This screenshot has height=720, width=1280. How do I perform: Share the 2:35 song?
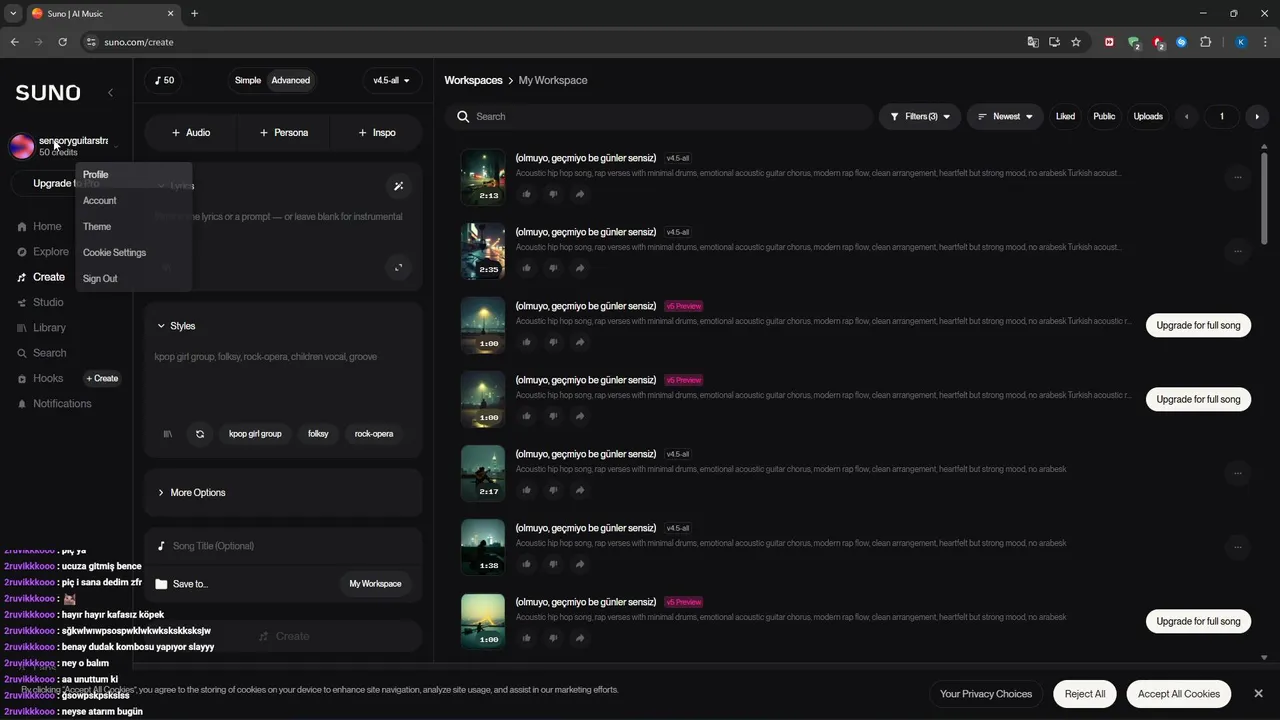click(x=580, y=268)
